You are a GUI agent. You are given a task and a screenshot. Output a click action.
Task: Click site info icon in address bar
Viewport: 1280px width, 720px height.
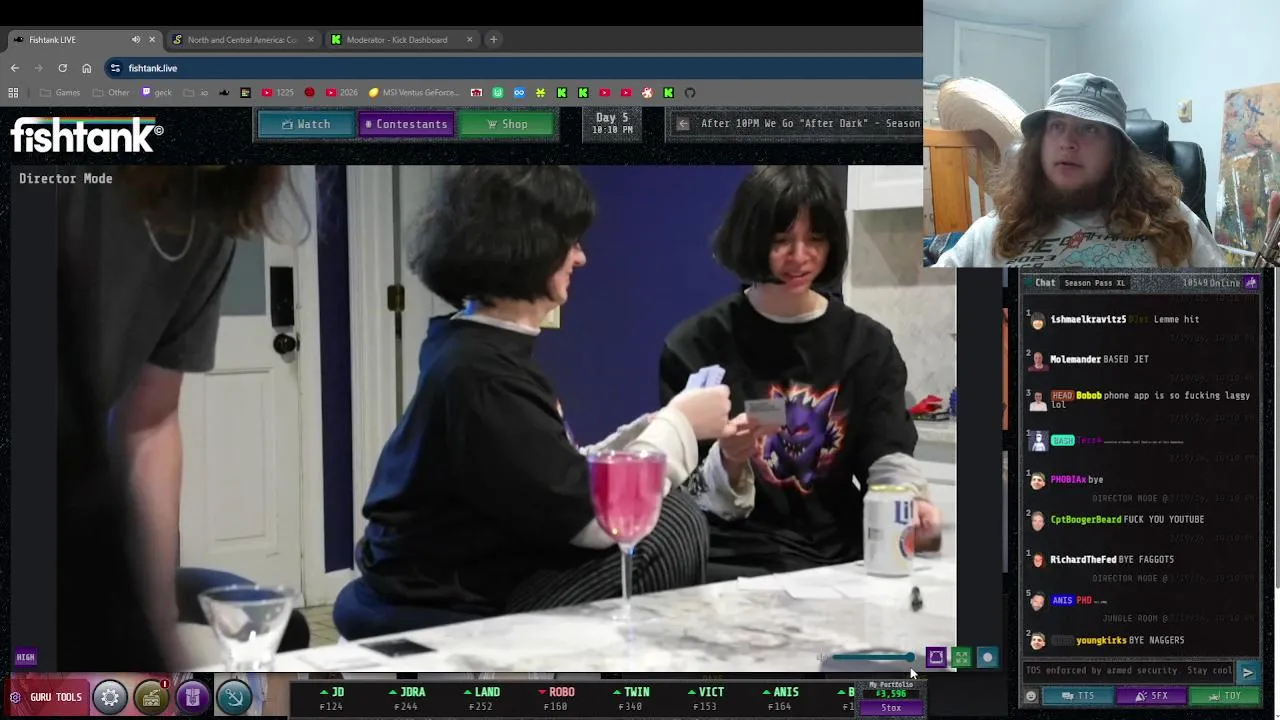(115, 68)
